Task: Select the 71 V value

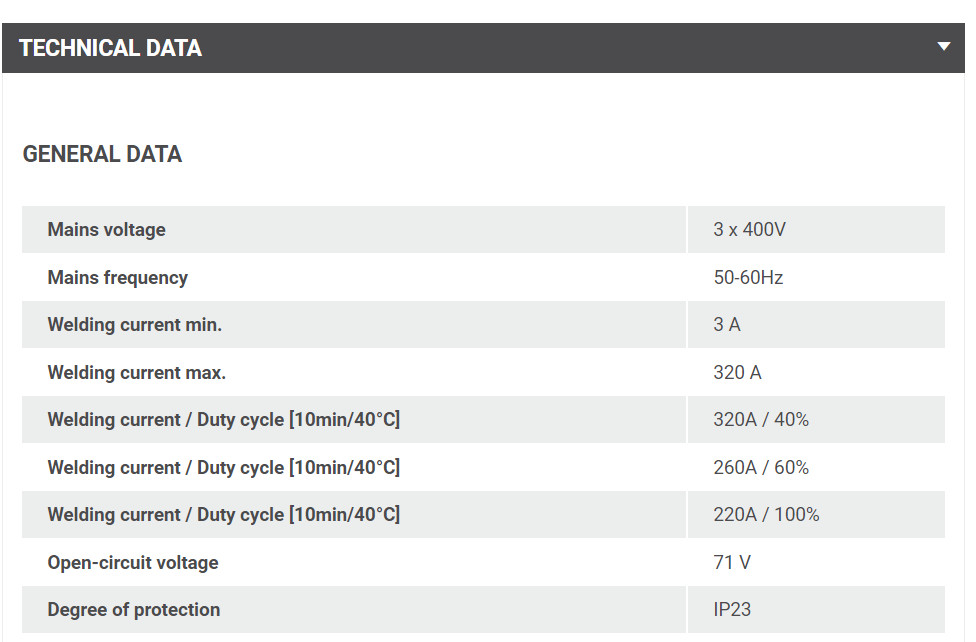Action: (732, 563)
